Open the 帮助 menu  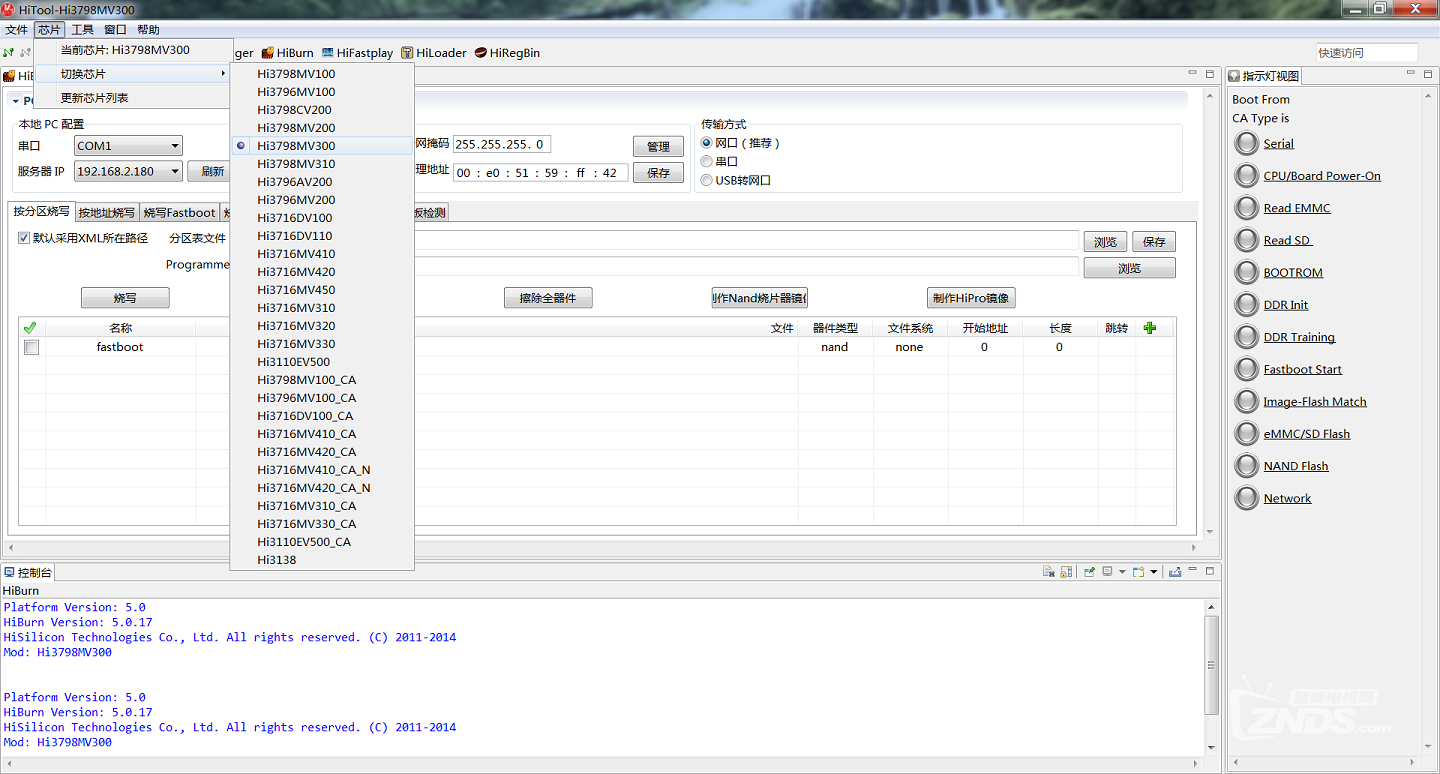coord(148,30)
